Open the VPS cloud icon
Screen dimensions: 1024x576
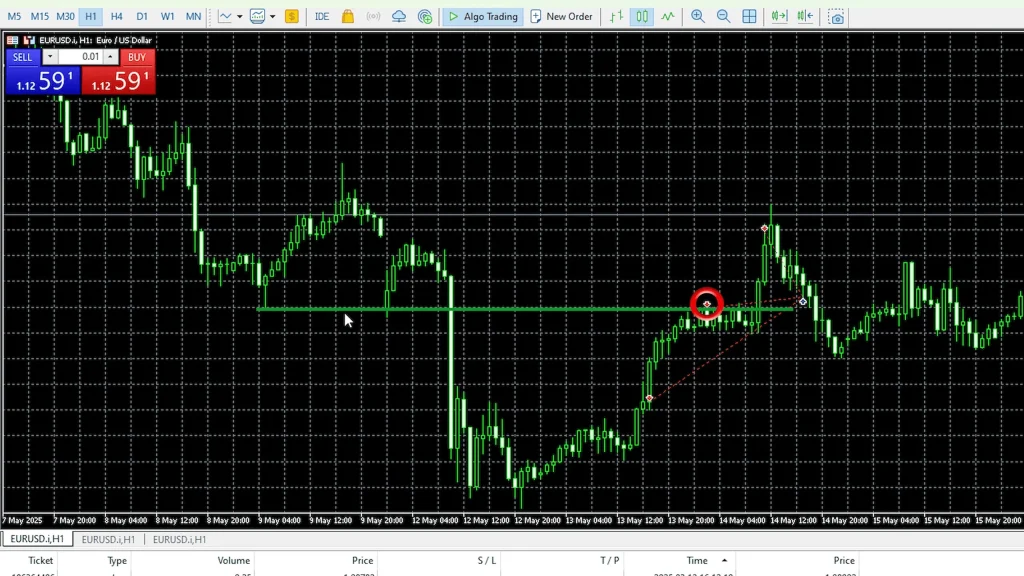(399, 16)
